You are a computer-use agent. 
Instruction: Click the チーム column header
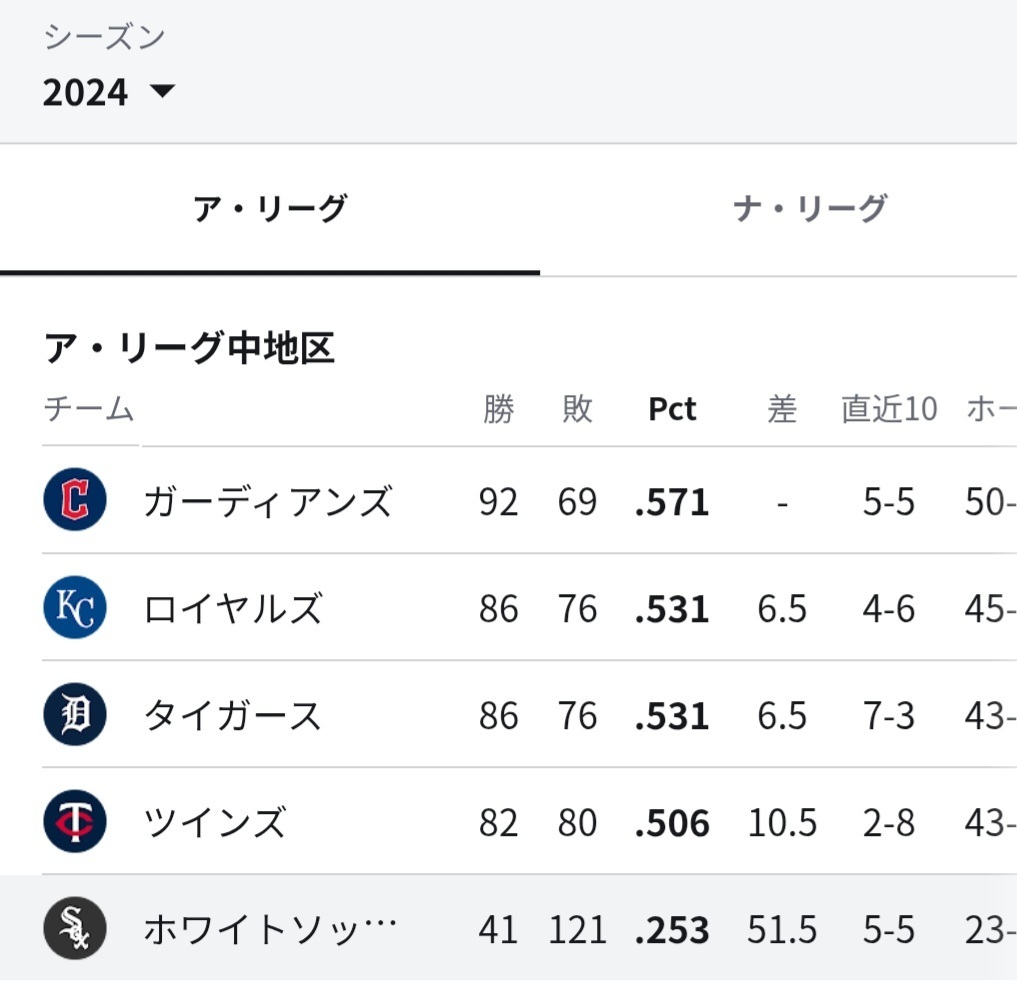(x=89, y=409)
